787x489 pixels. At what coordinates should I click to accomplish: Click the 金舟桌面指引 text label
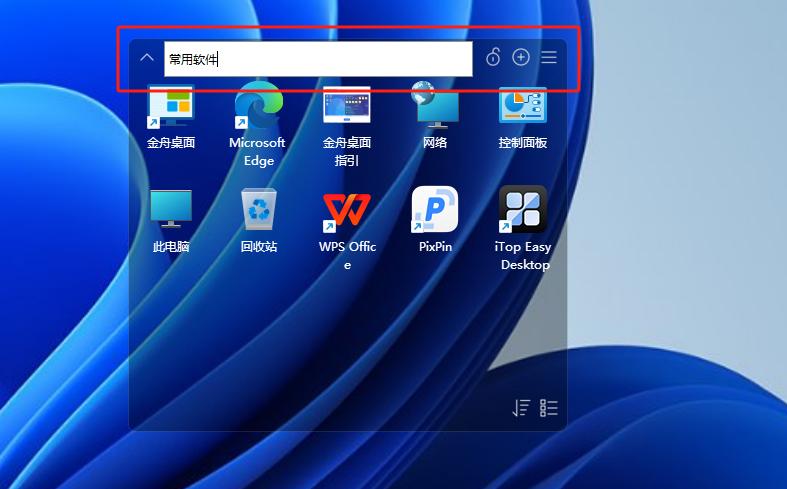click(346, 151)
